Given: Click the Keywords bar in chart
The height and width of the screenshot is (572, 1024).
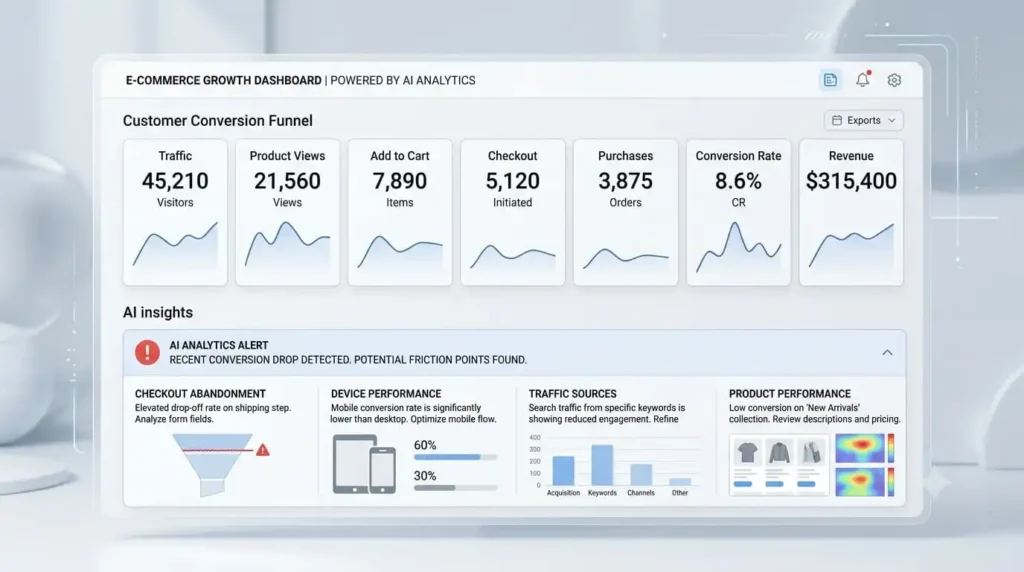Looking at the screenshot, I should click(x=602, y=465).
